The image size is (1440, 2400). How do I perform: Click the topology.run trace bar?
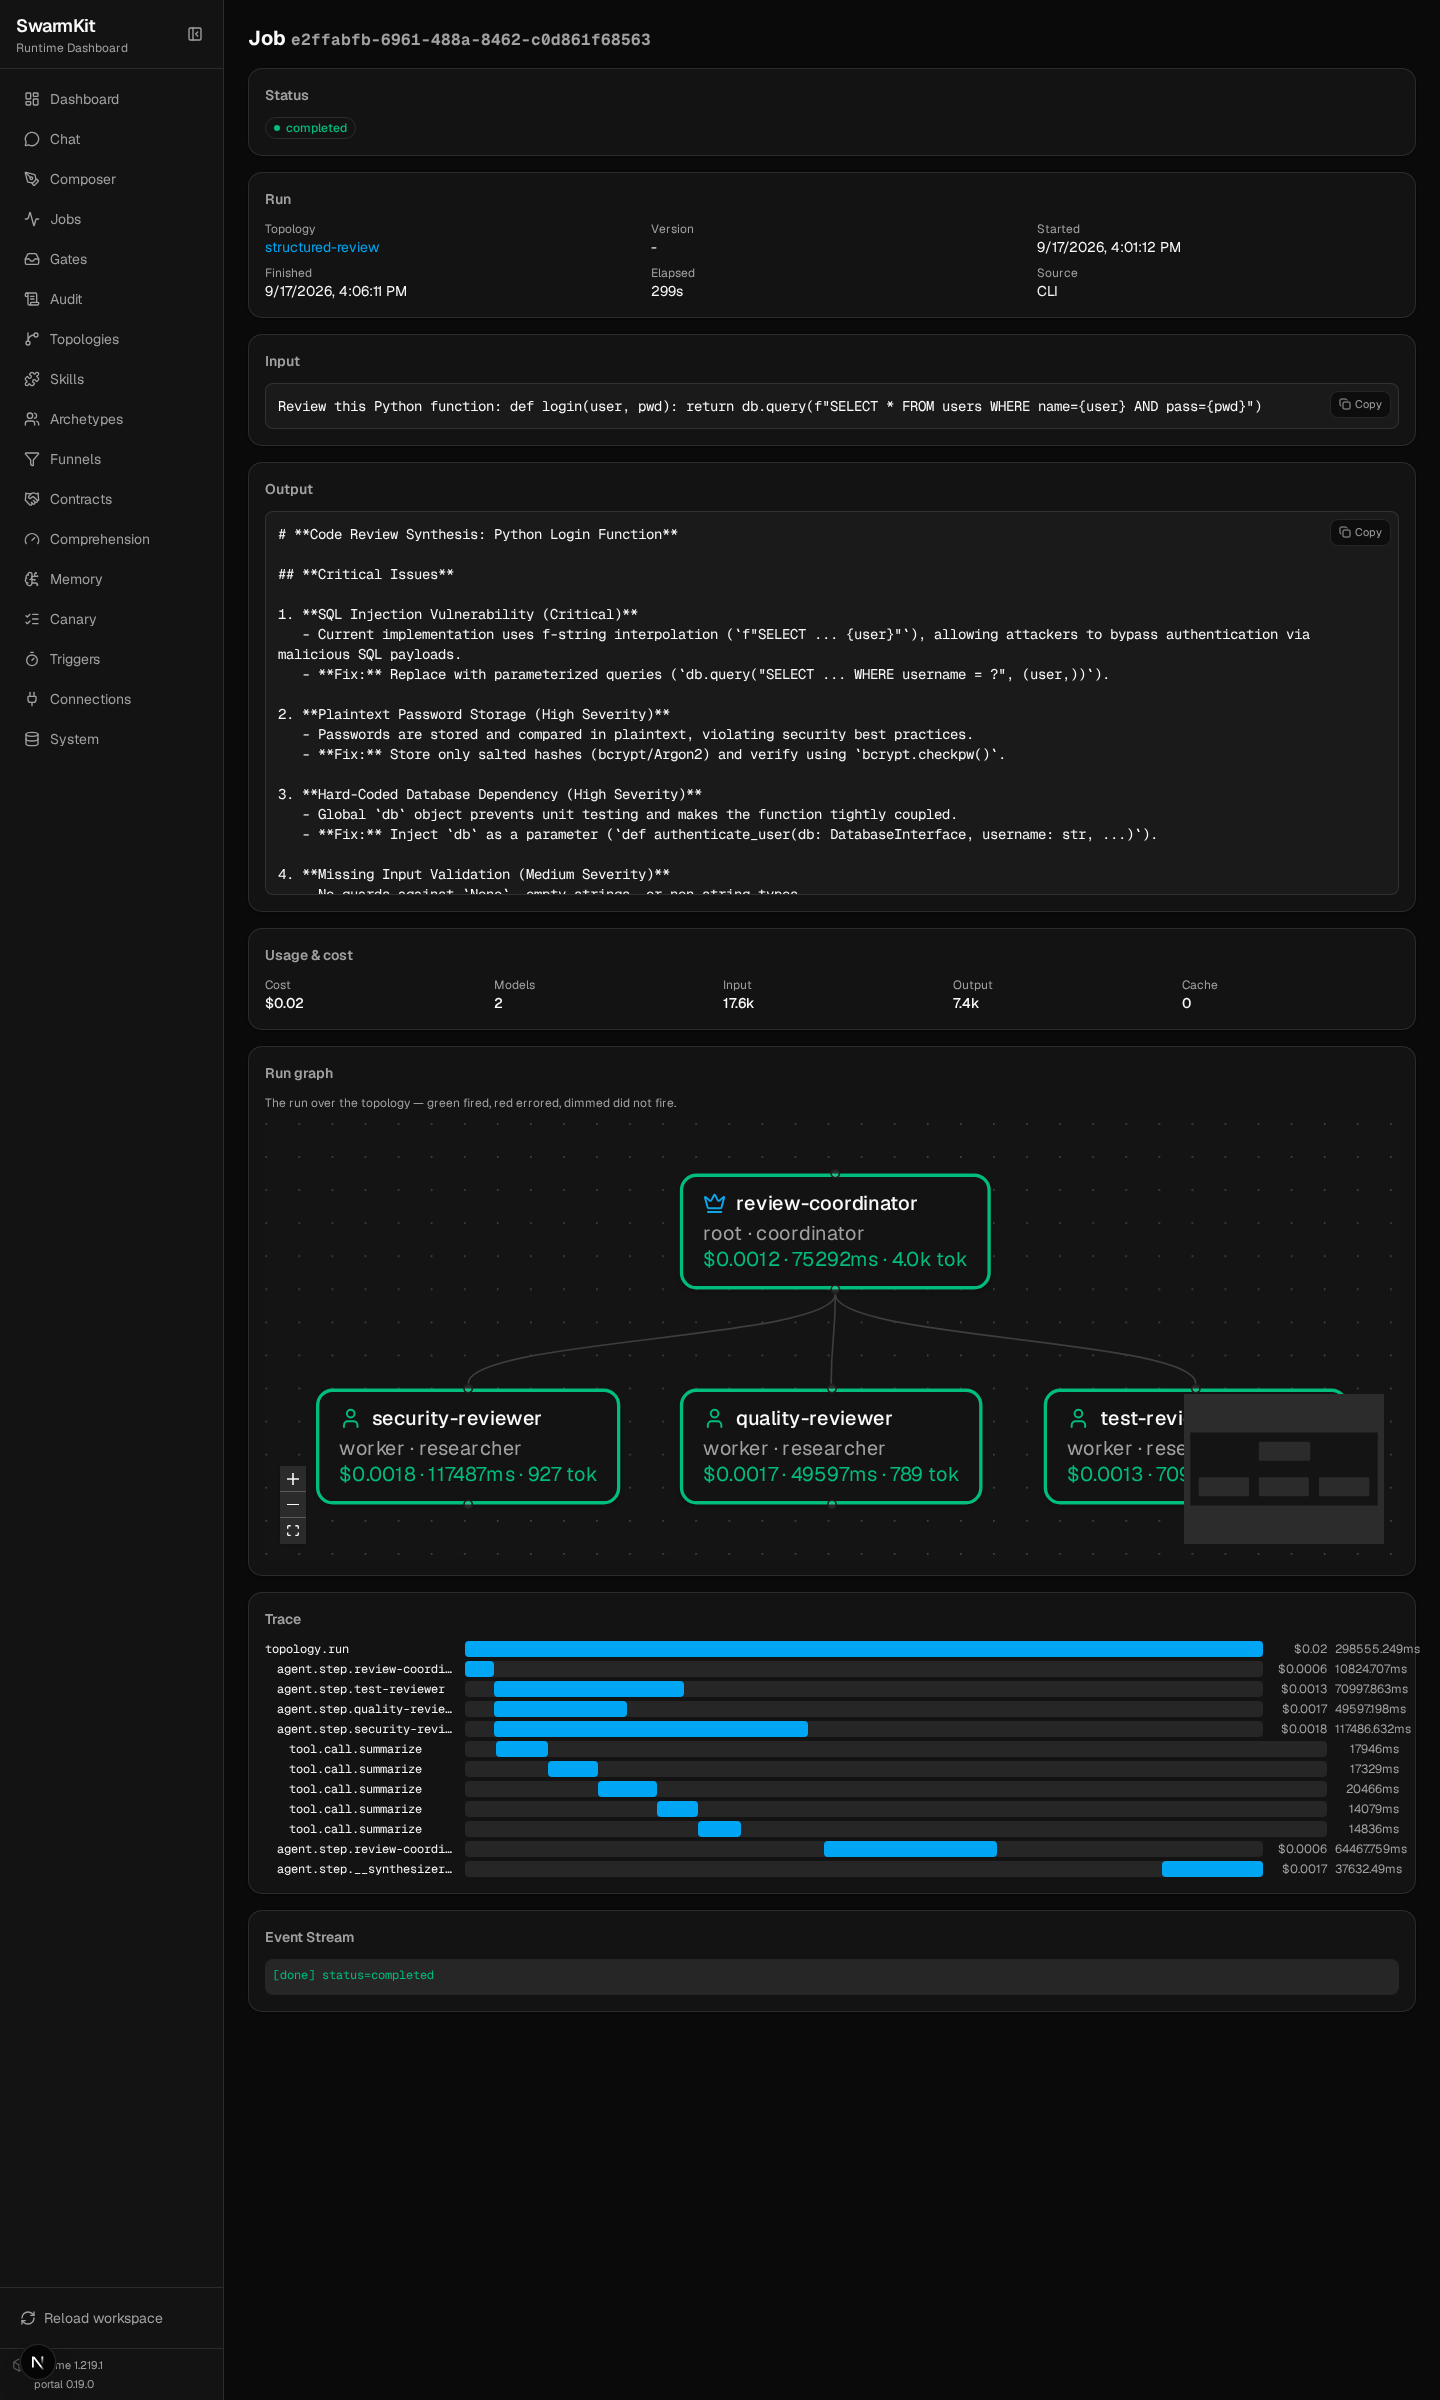point(864,1649)
